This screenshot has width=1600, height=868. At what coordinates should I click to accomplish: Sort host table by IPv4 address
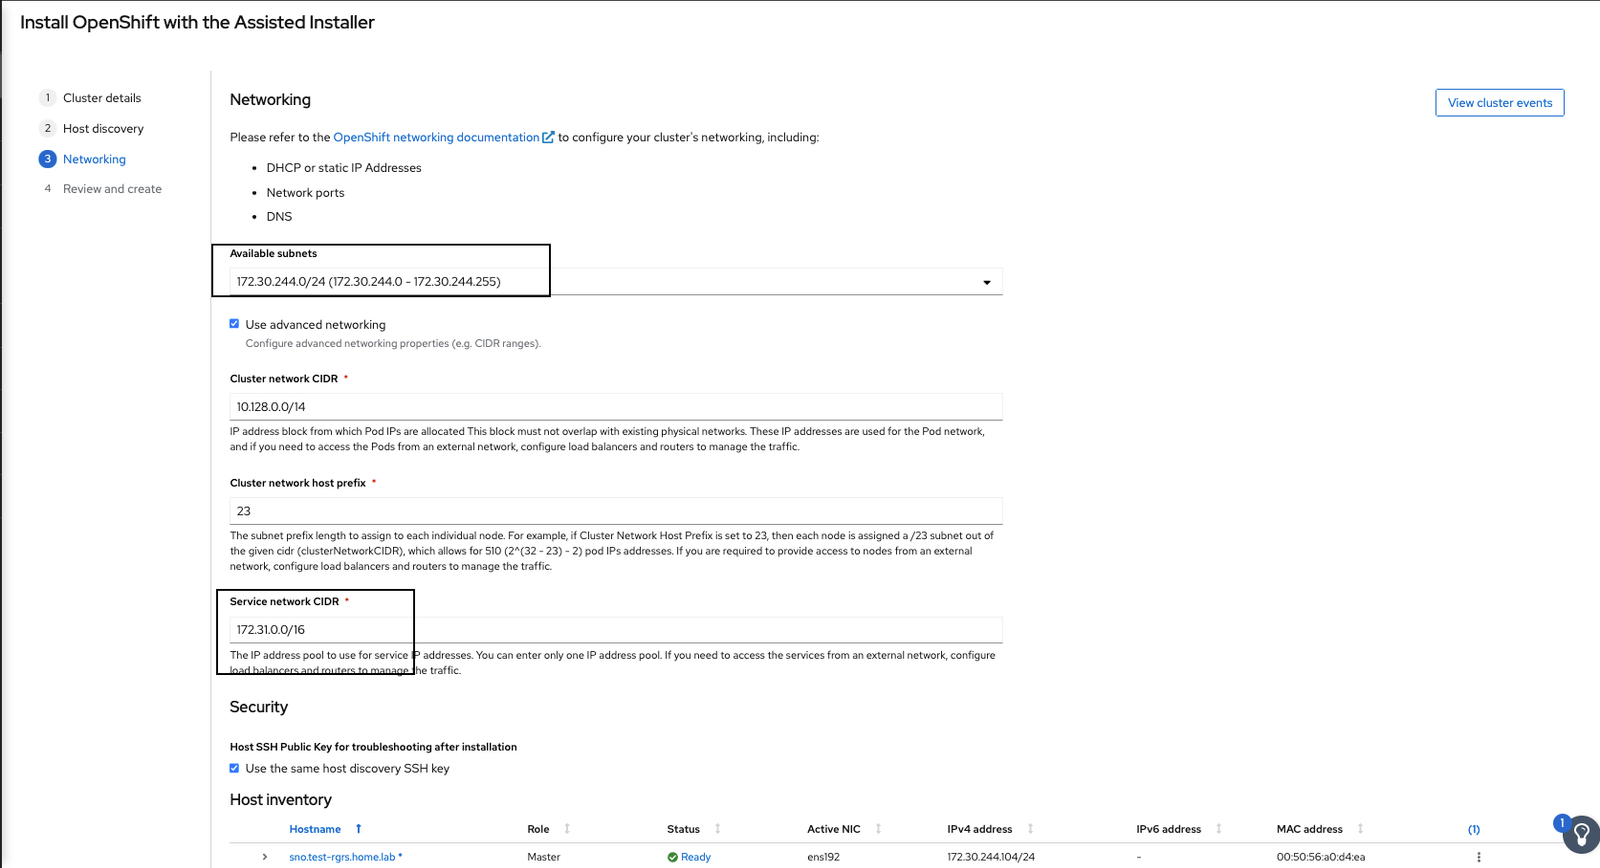coord(1030,829)
